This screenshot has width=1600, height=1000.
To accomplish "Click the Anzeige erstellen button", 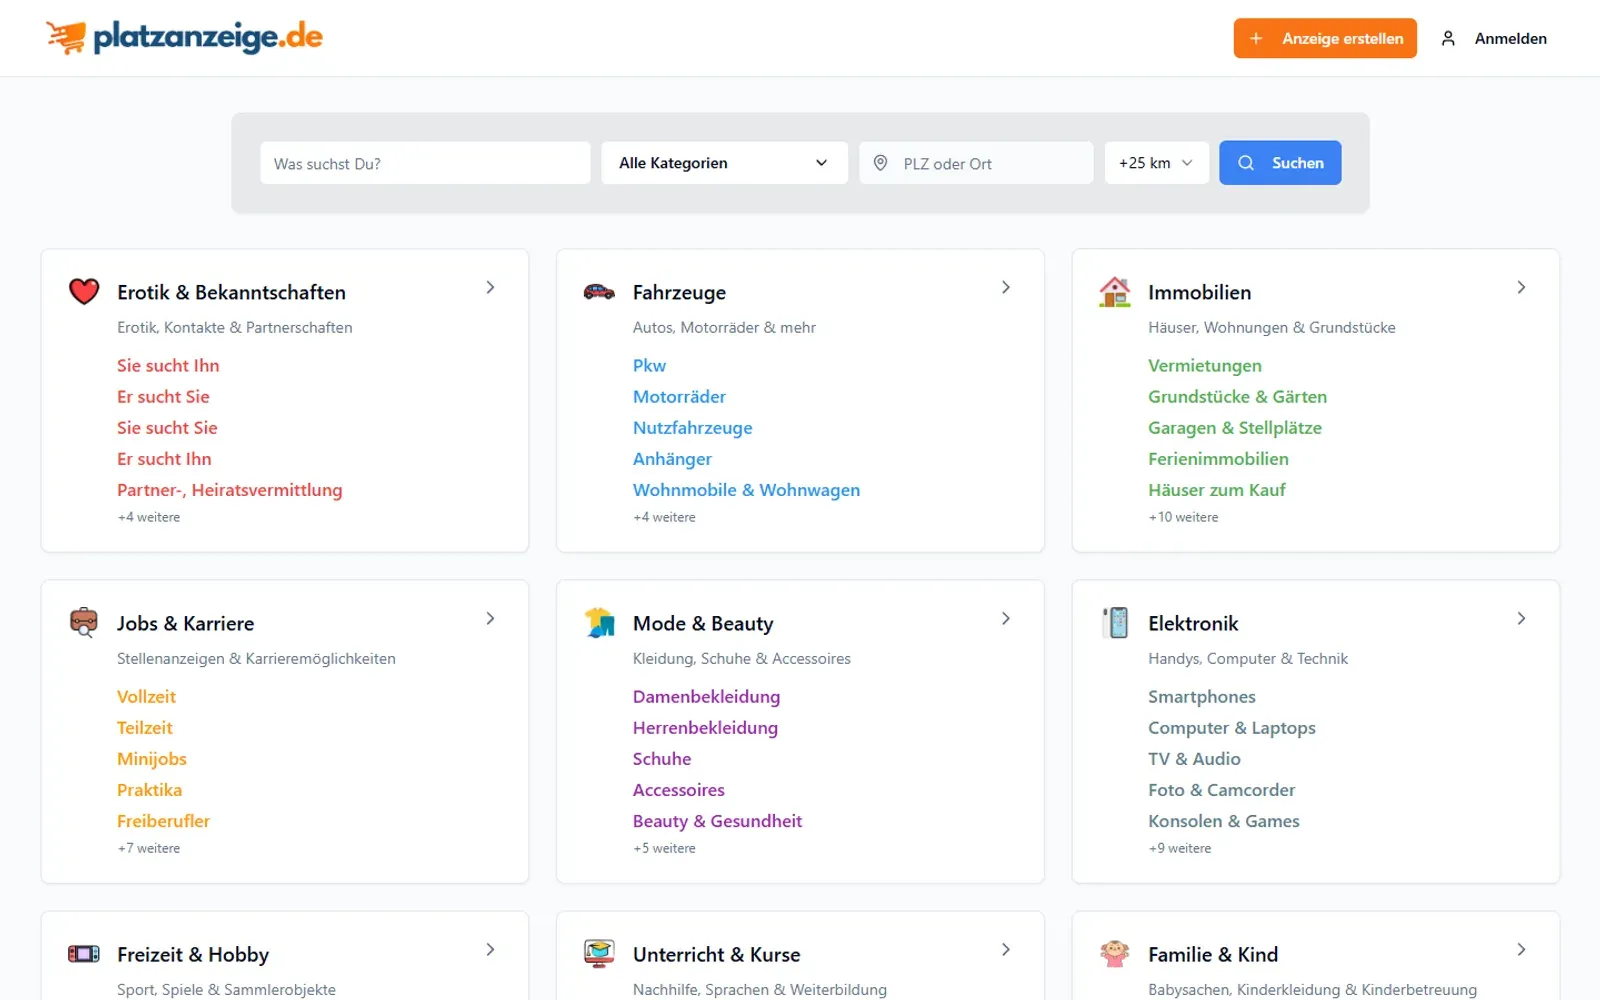I will pos(1325,38).
